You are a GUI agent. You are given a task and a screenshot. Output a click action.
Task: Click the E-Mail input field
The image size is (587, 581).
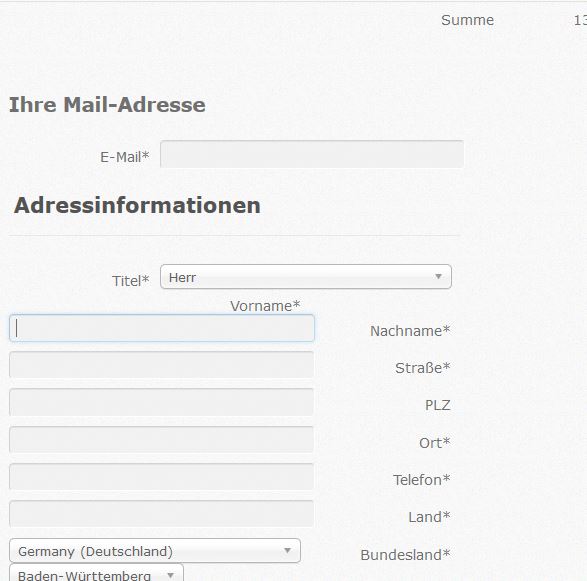click(312, 154)
